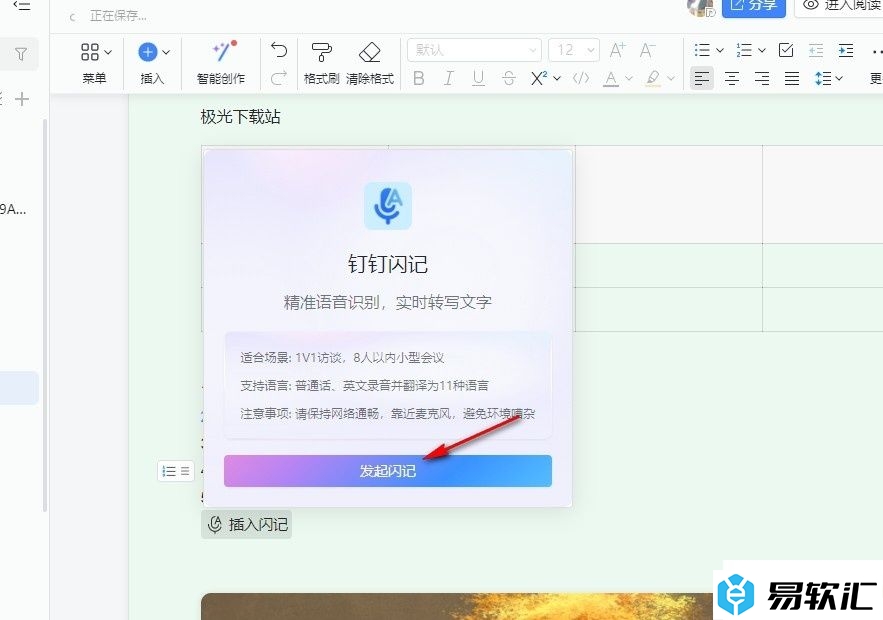Insert a numbered list
The height and width of the screenshot is (620, 883).
(744, 50)
